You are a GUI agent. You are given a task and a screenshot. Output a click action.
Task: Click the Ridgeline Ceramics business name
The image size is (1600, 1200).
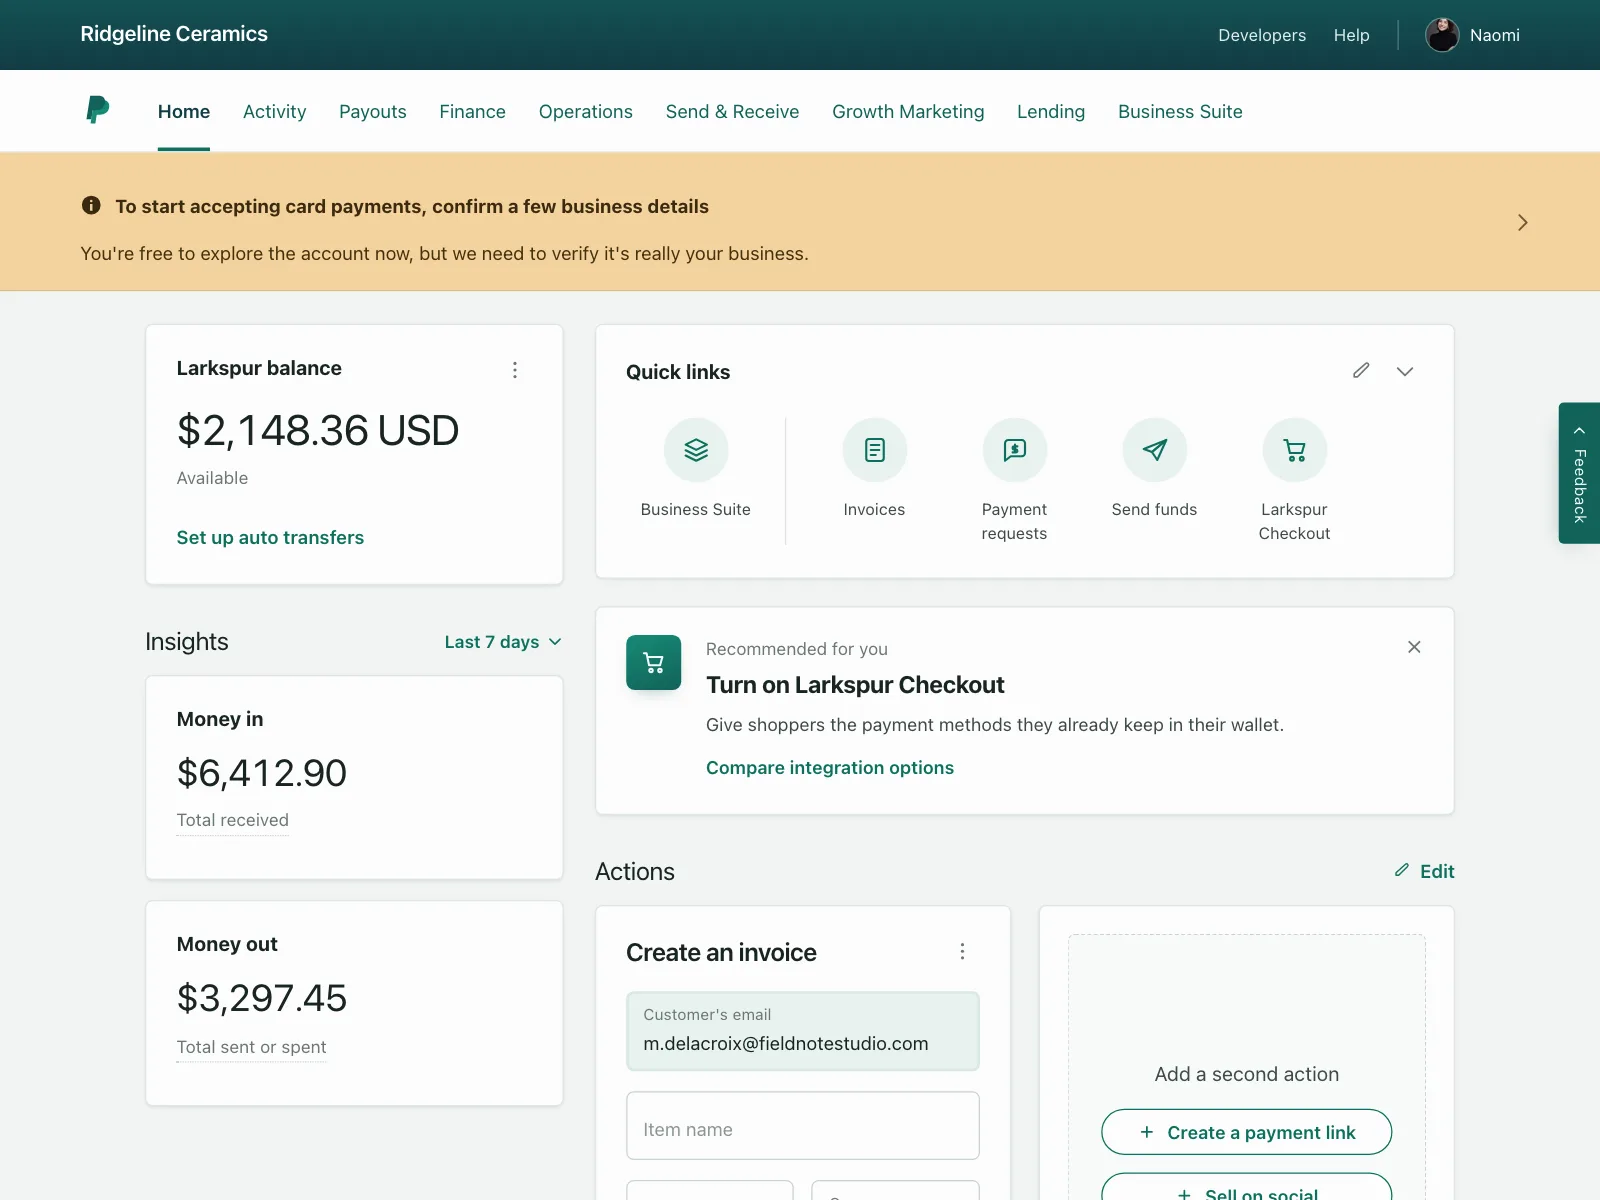click(174, 34)
